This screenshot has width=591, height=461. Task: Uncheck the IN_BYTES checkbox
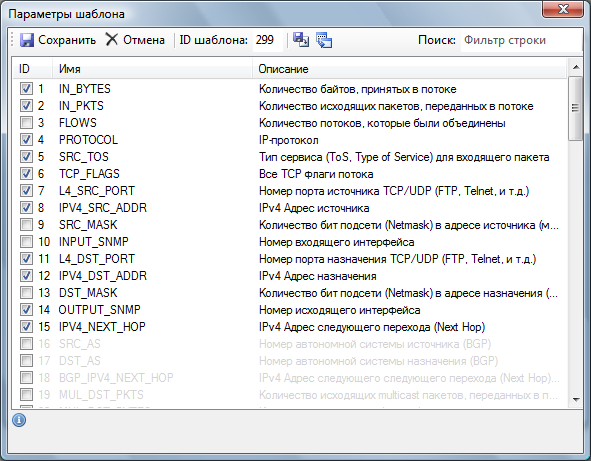pyautogui.click(x=26, y=89)
